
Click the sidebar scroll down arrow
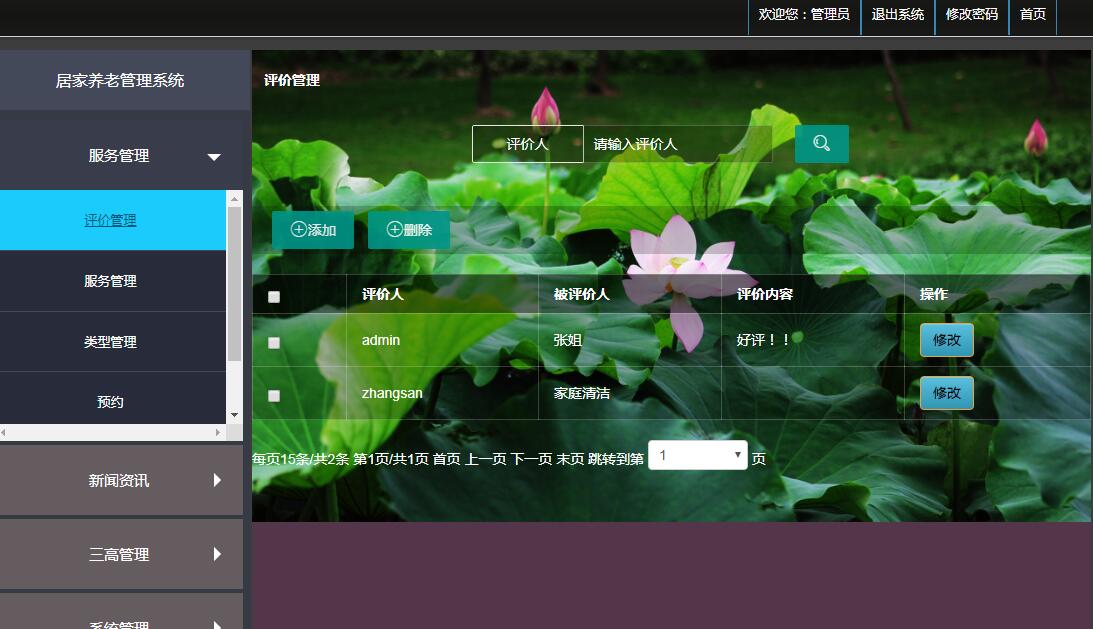click(x=234, y=415)
